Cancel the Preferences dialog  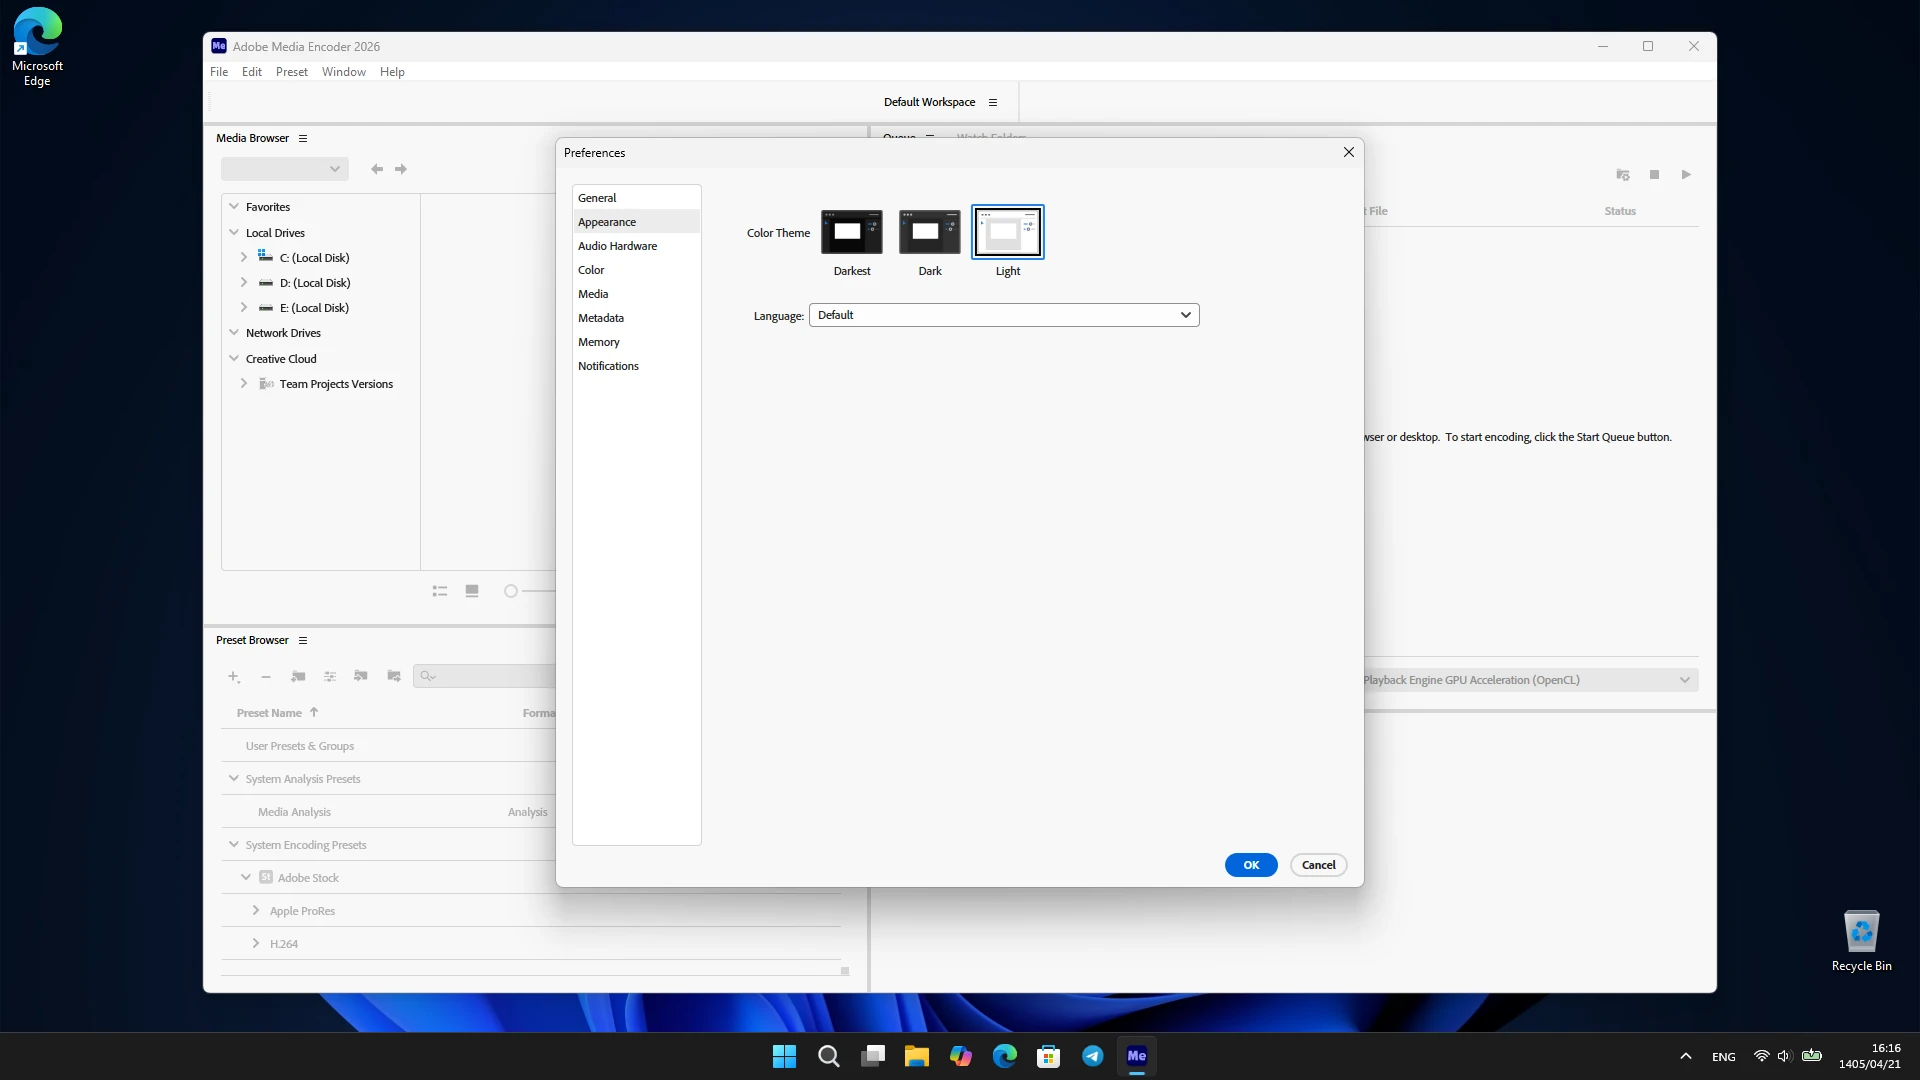point(1318,865)
